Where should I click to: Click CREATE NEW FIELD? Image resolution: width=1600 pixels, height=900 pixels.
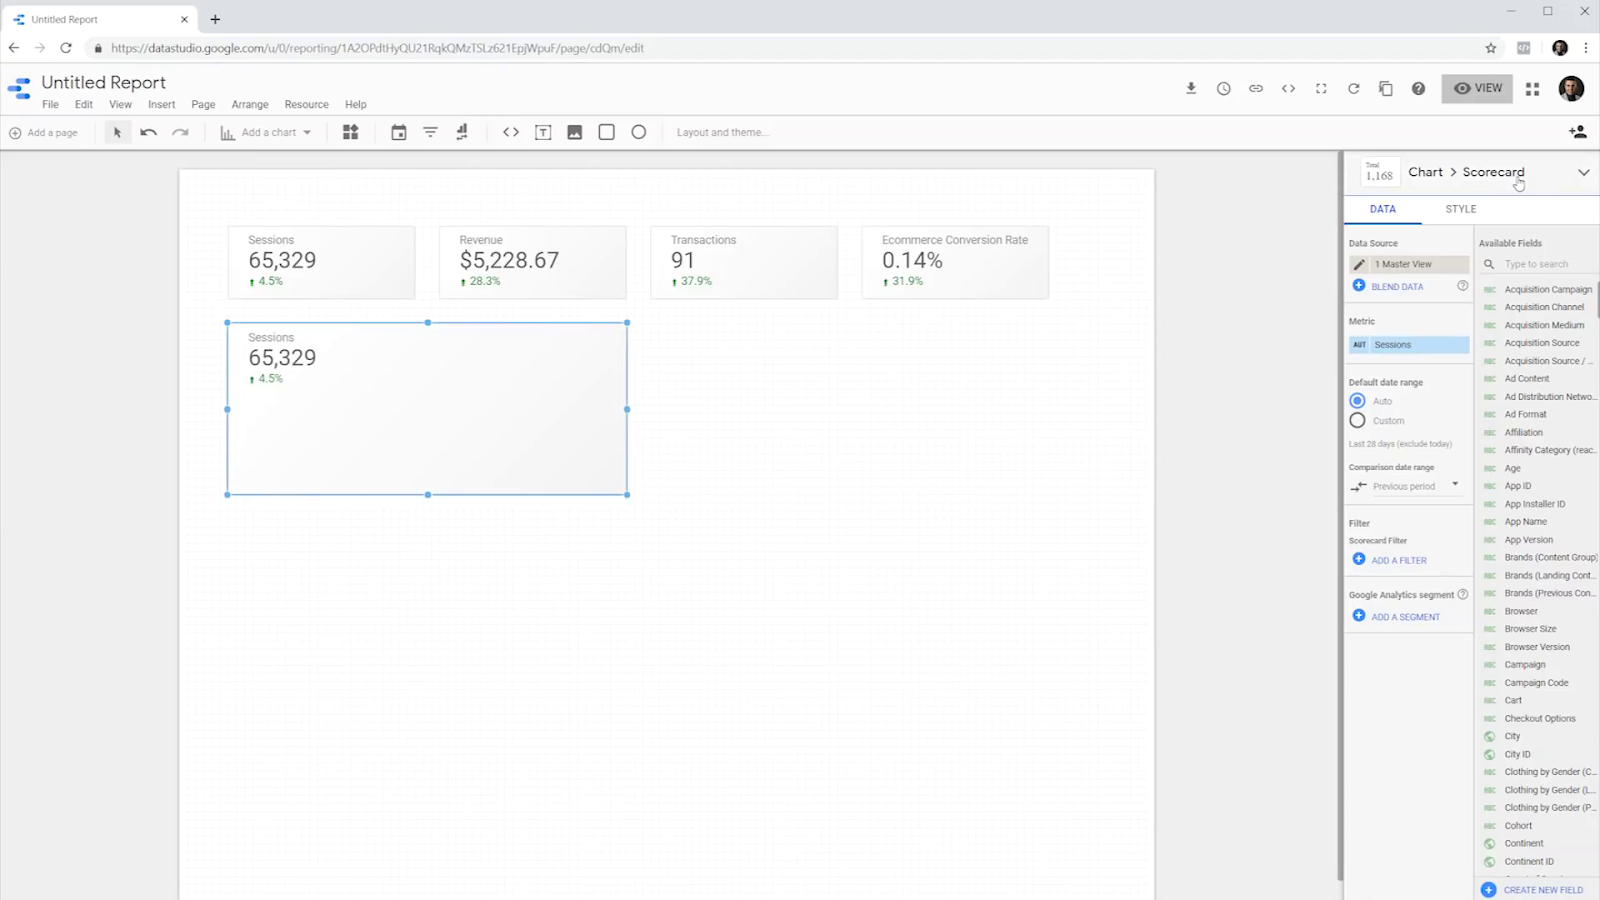pos(1534,889)
